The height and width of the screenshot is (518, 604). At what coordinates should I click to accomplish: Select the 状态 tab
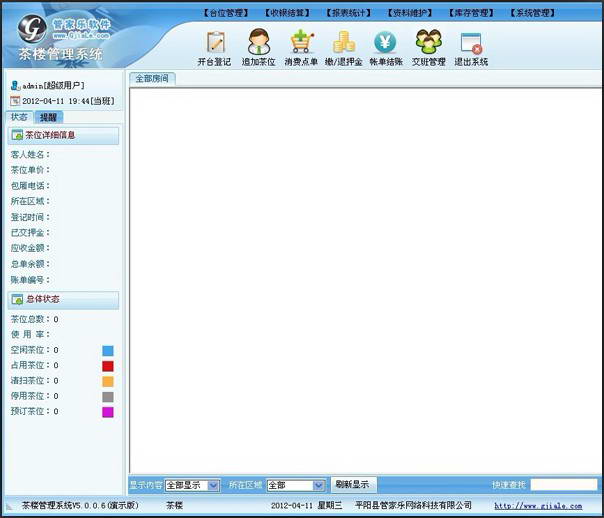(19, 117)
